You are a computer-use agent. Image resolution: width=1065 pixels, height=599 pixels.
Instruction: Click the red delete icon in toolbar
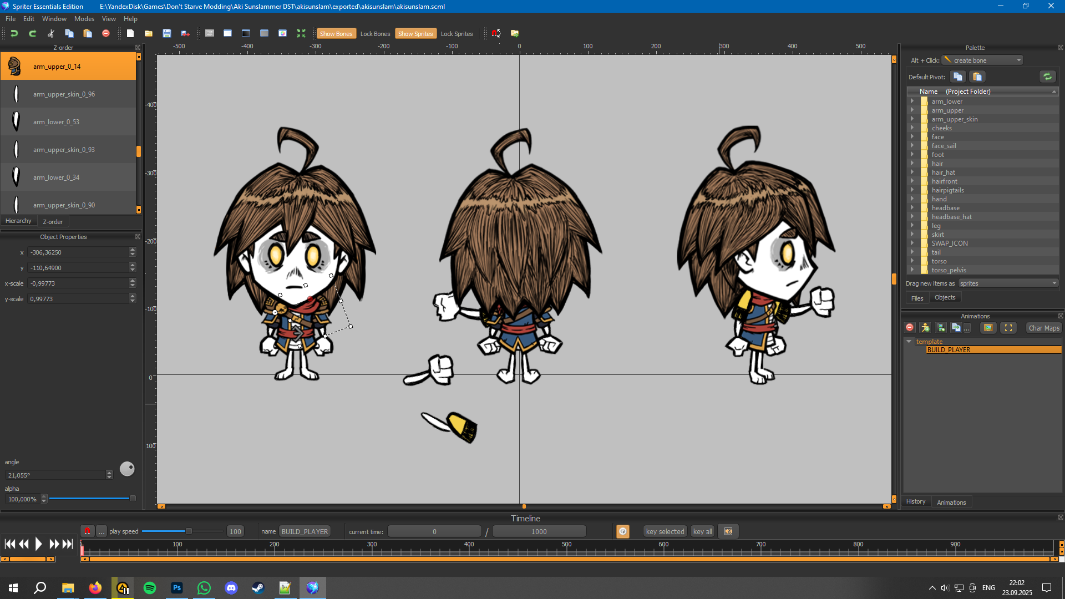point(106,33)
